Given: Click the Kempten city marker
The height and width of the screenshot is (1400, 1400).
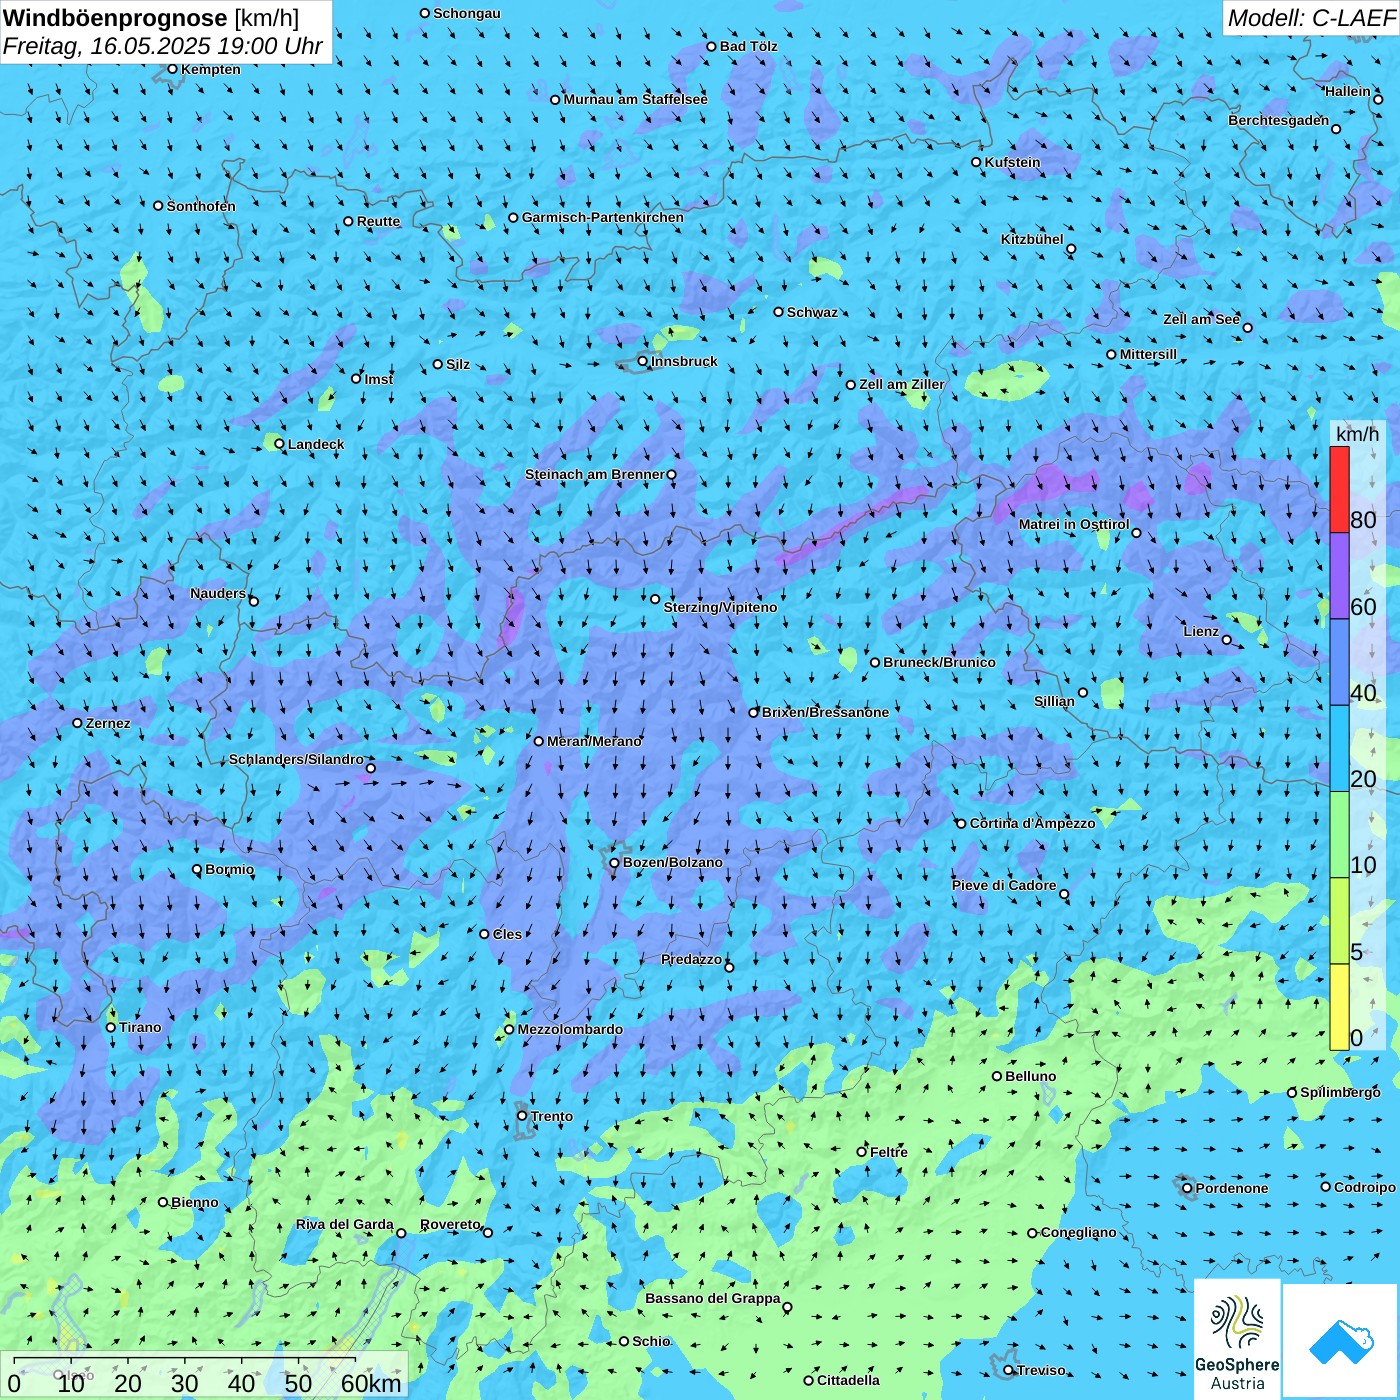Looking at the screenshot, I should tap(172, 69).
